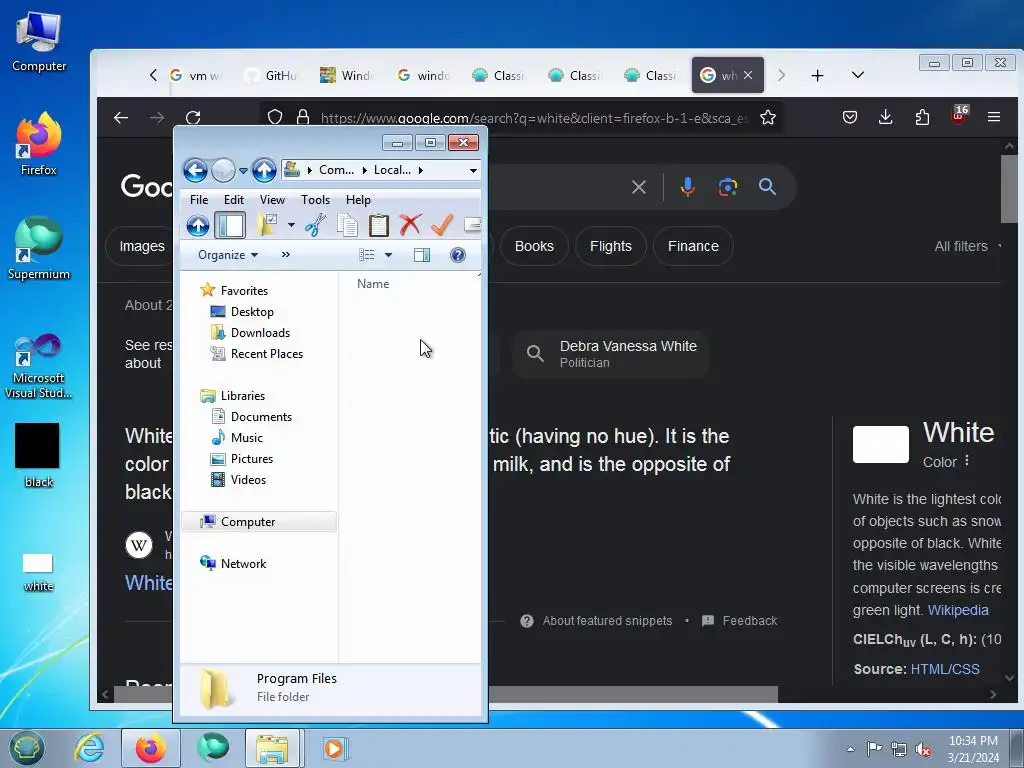Screen dimensions: 1024x768
Task: Open Firefox downloads arrow icon
Action: click(886, 118)
